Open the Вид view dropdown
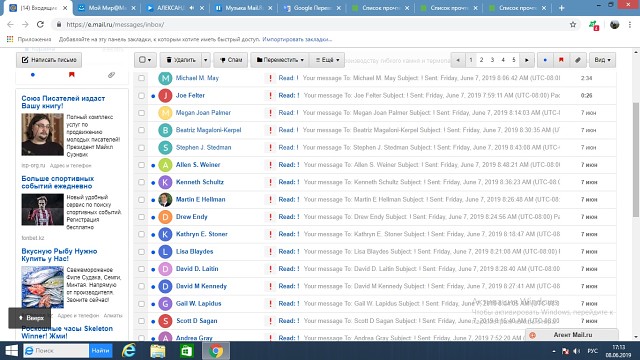Viewport: 640px width, 360px height. (602, 60)
